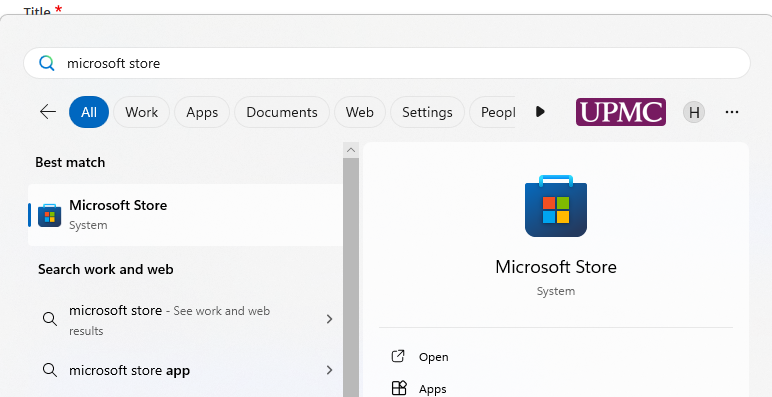
Task: Click the large Microsoft Store icon
Action: pyautogui.click(x=555, y=205)
